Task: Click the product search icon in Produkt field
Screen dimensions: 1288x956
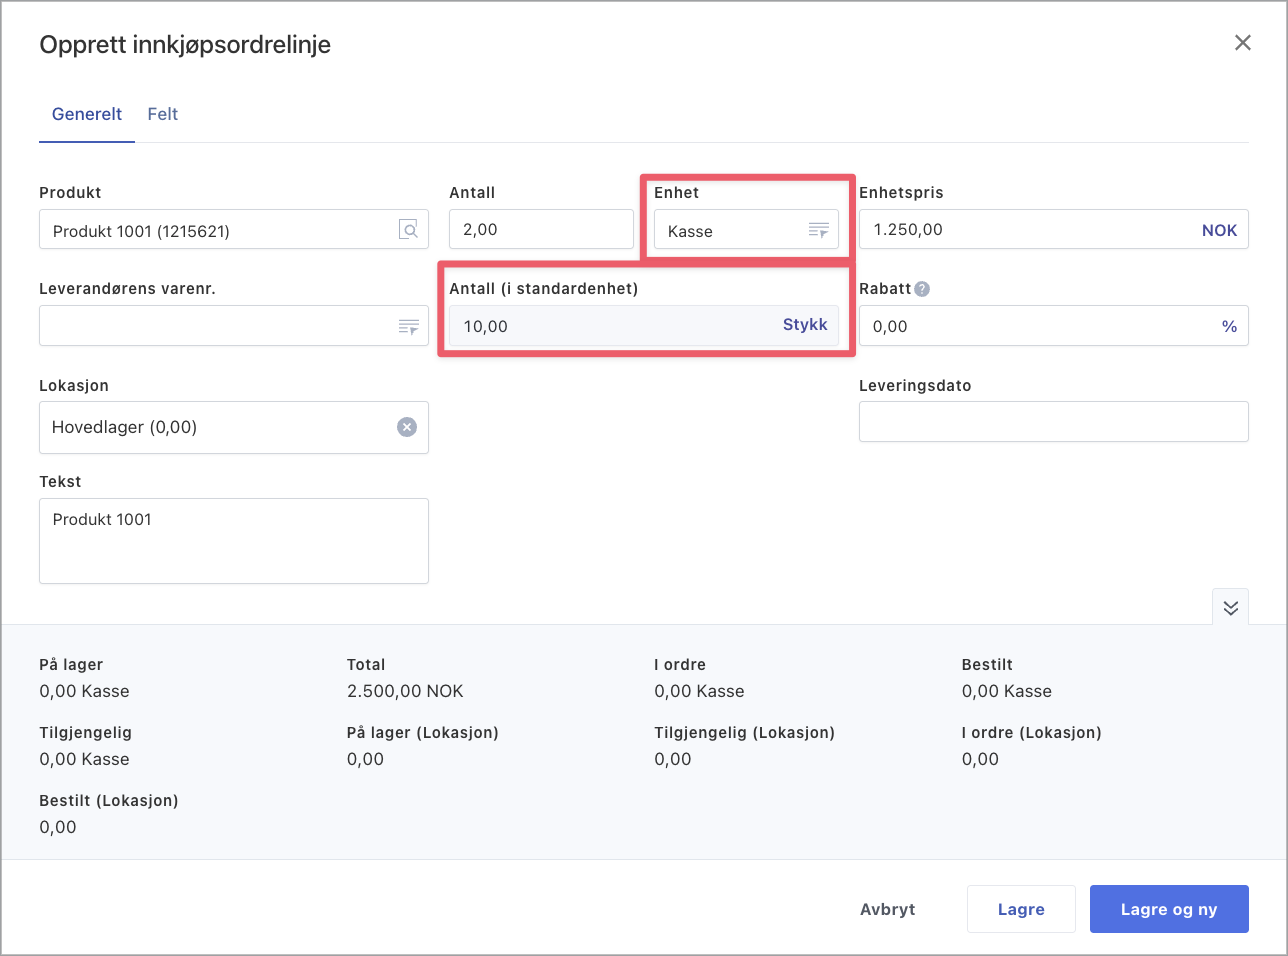Action: click(x=408, y=230)
